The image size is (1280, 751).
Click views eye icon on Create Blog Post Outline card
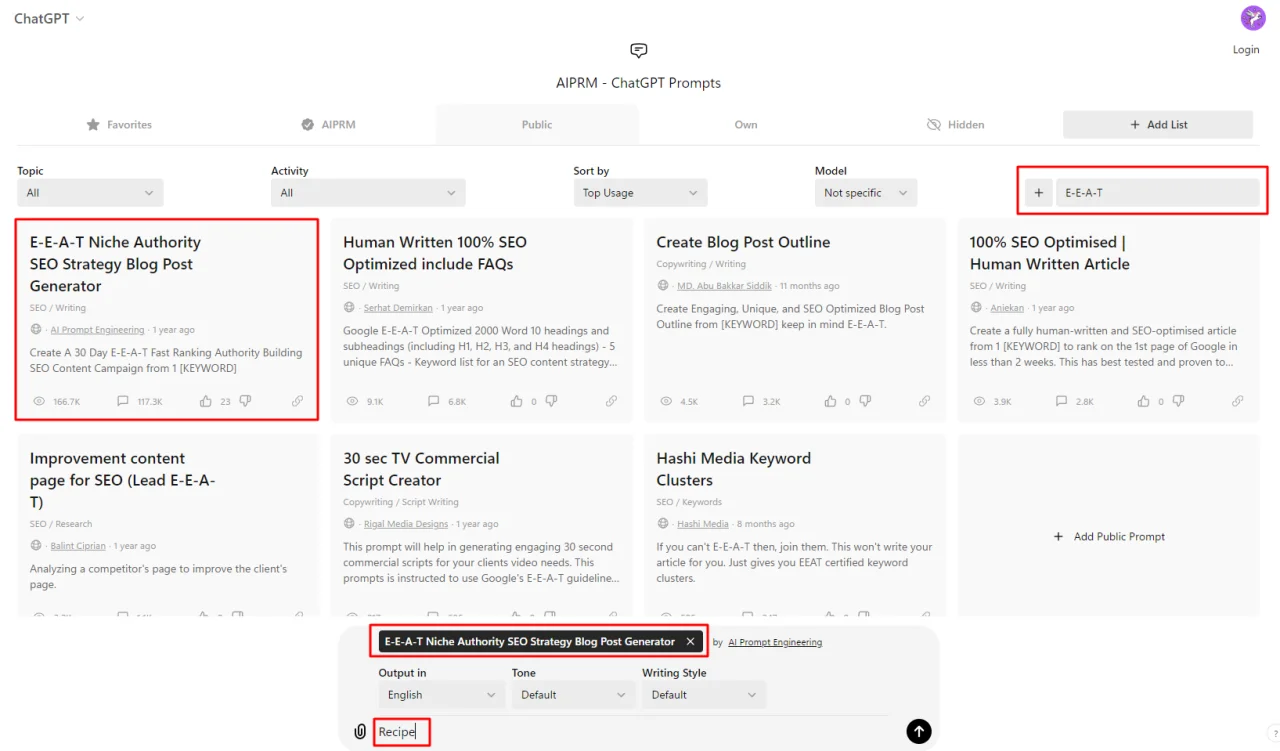click(667, 401)
